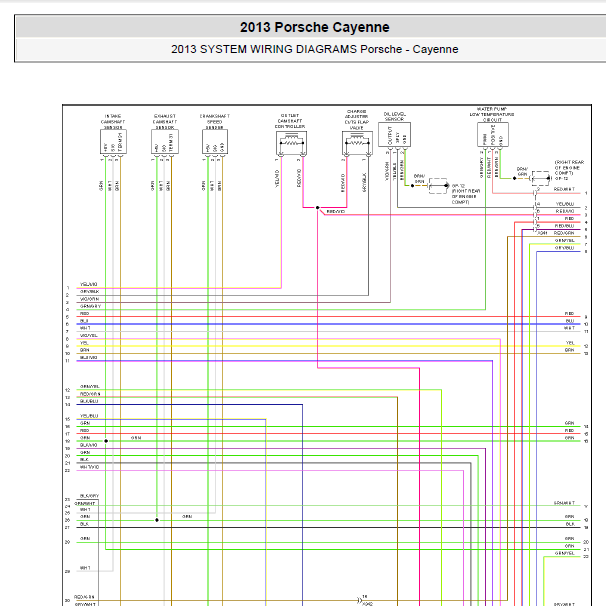Image resolution: width=606 pixels, height=606 pixels.
Task: Click the GP-12 ground symbol near the water pump
Action: coord(540,179)
